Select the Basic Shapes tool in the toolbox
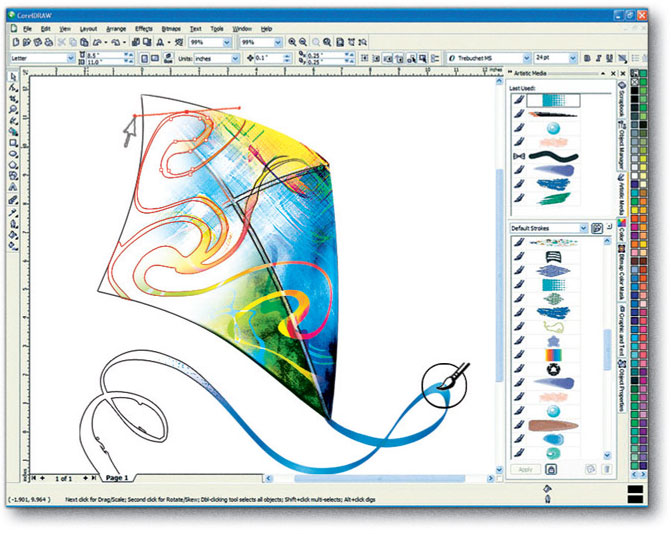The height and width of the screenshot is (534, 671). click(13, 176)
